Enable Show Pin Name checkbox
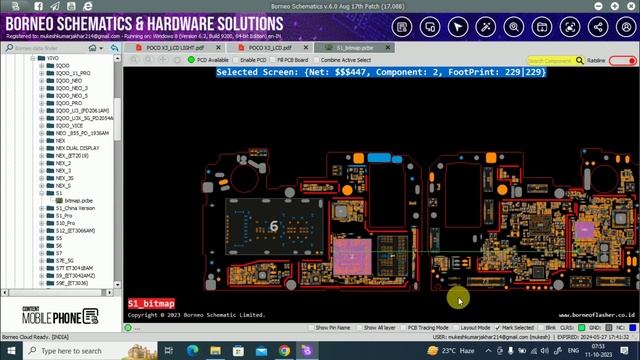 [311, 328]
